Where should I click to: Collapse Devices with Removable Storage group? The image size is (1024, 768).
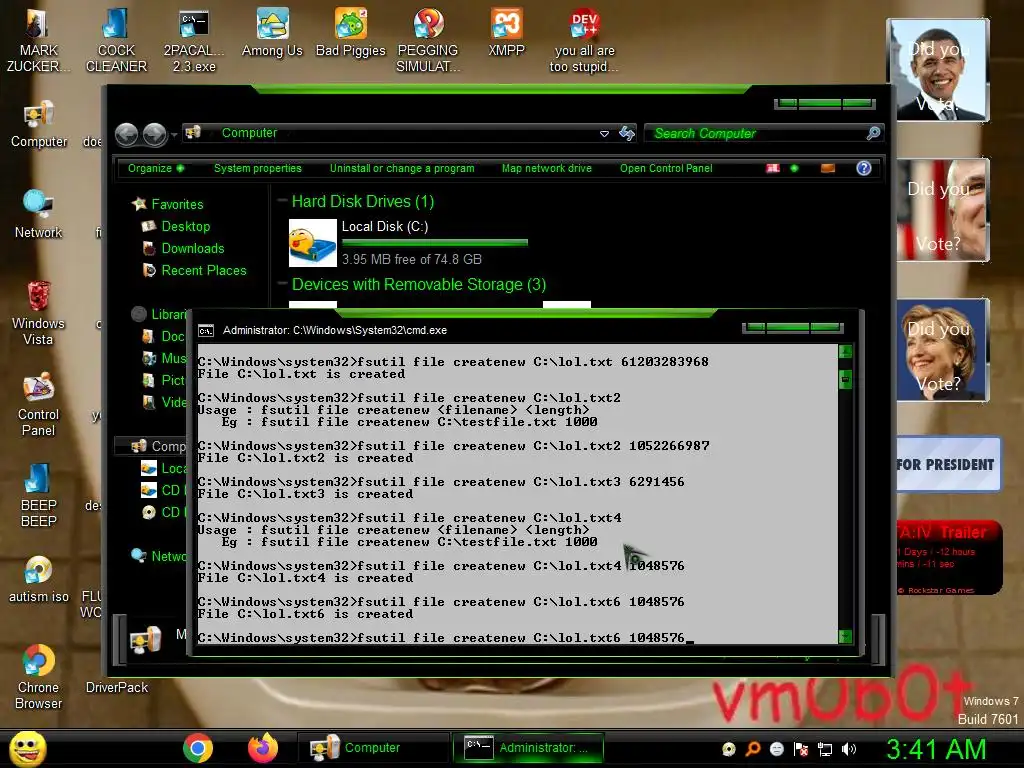point(283,283)
